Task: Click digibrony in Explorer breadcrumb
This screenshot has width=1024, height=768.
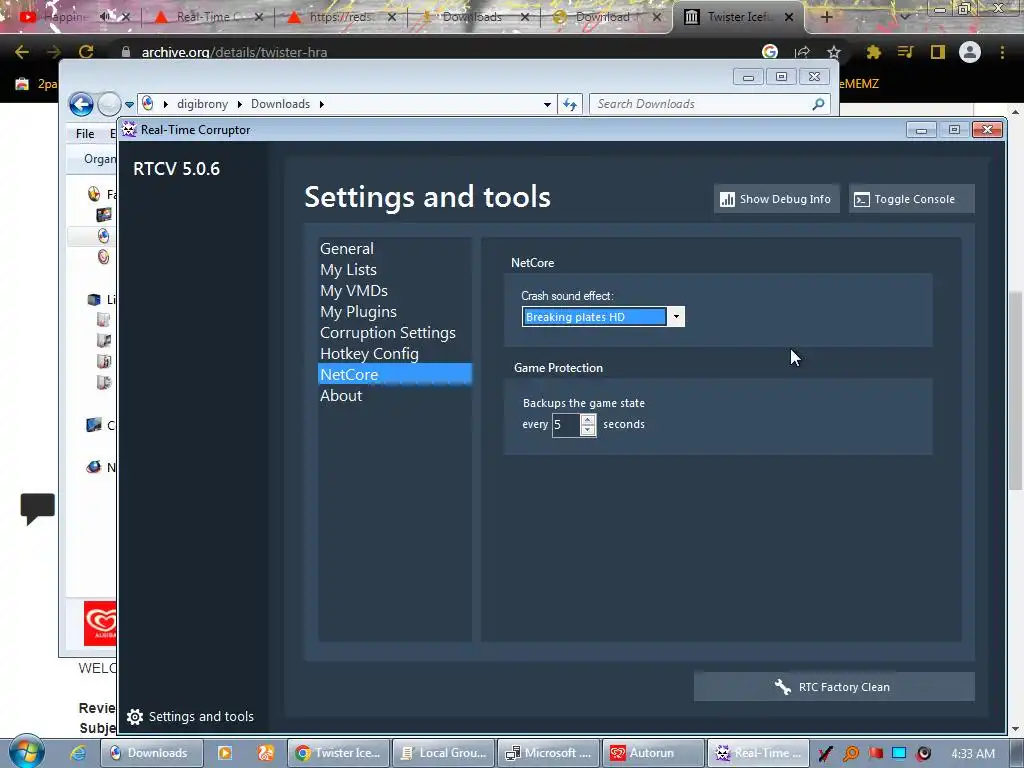Action: pos(202,104)
